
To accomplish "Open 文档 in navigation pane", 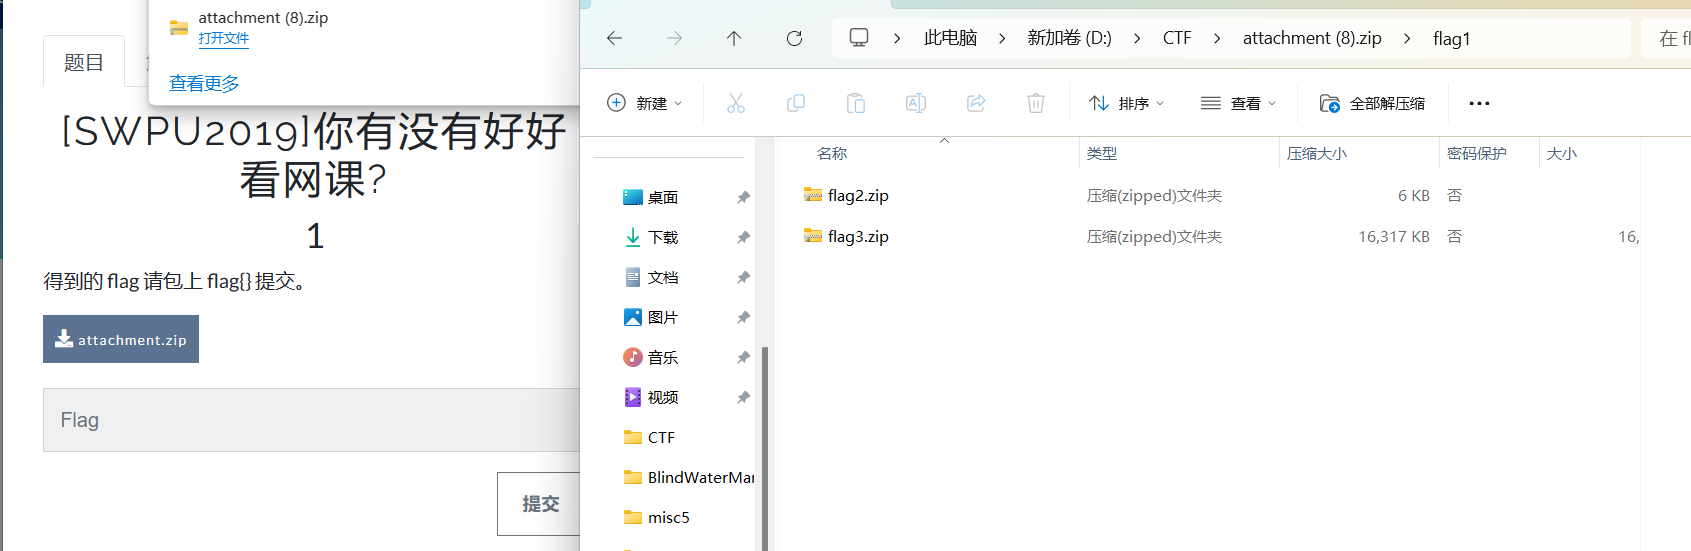I will pos(663,278).
